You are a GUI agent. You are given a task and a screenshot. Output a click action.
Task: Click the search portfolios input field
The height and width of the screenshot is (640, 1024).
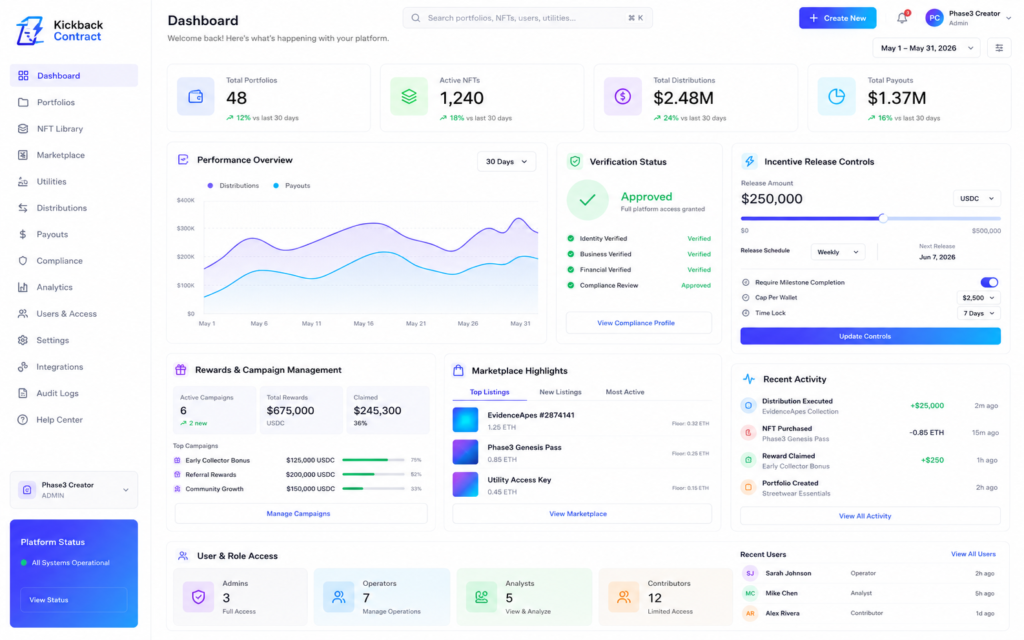point(528,18)
